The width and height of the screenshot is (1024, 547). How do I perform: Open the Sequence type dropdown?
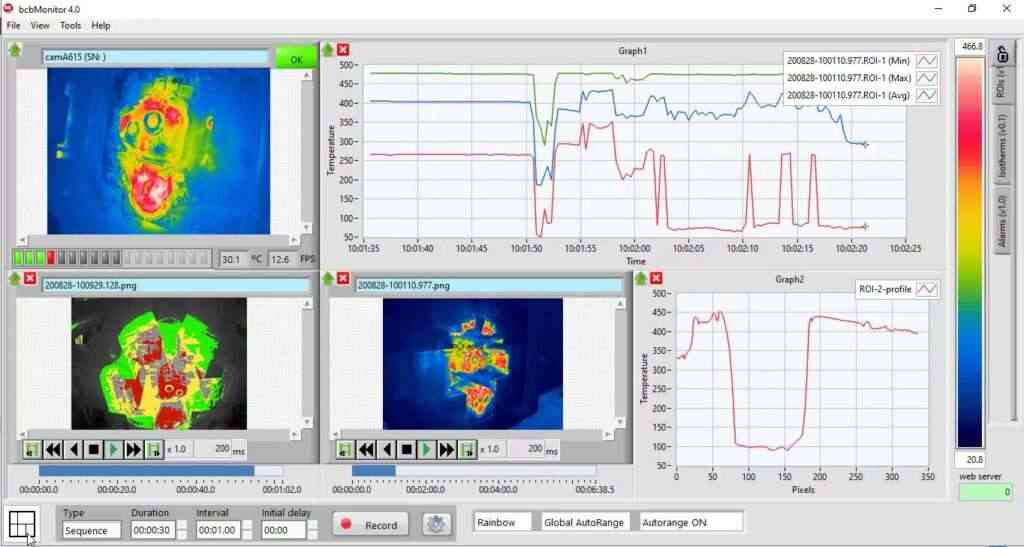coord(90,531)
